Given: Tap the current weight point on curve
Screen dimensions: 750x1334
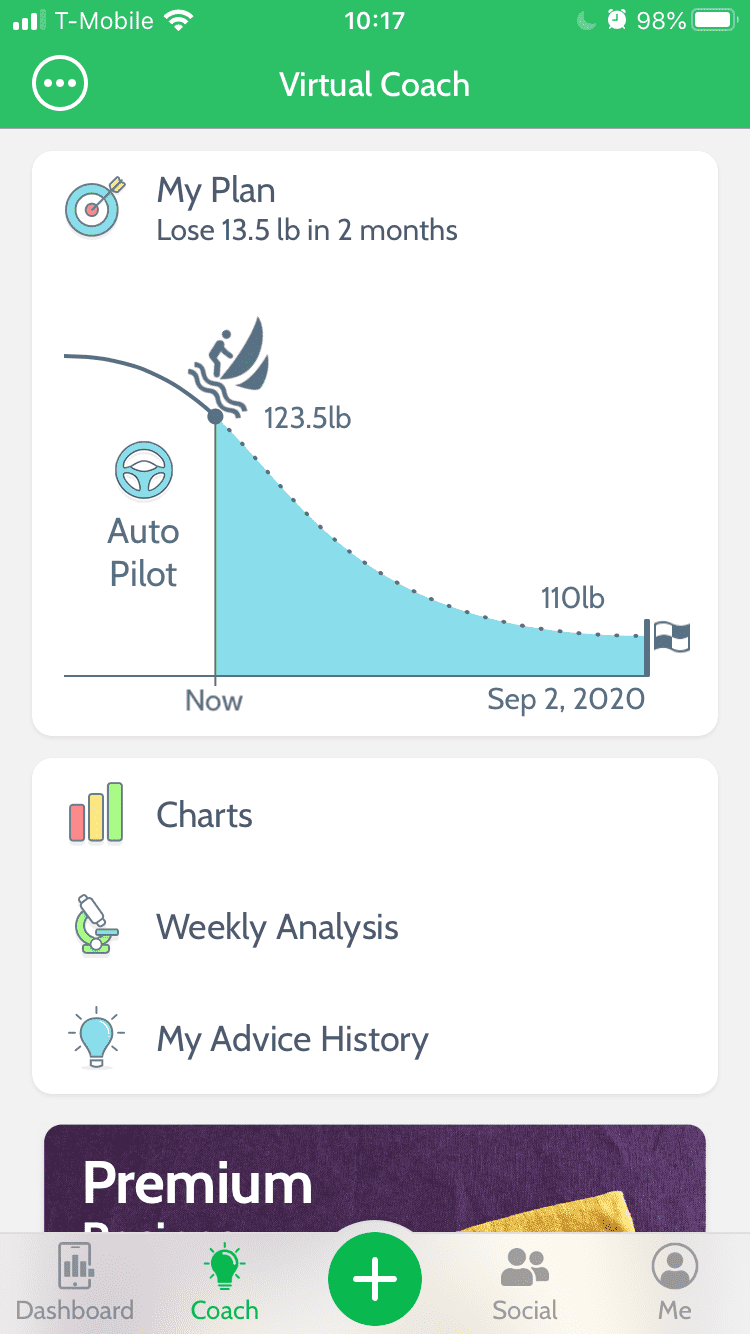Looking at the screenshot, I should tap(215, 416).
